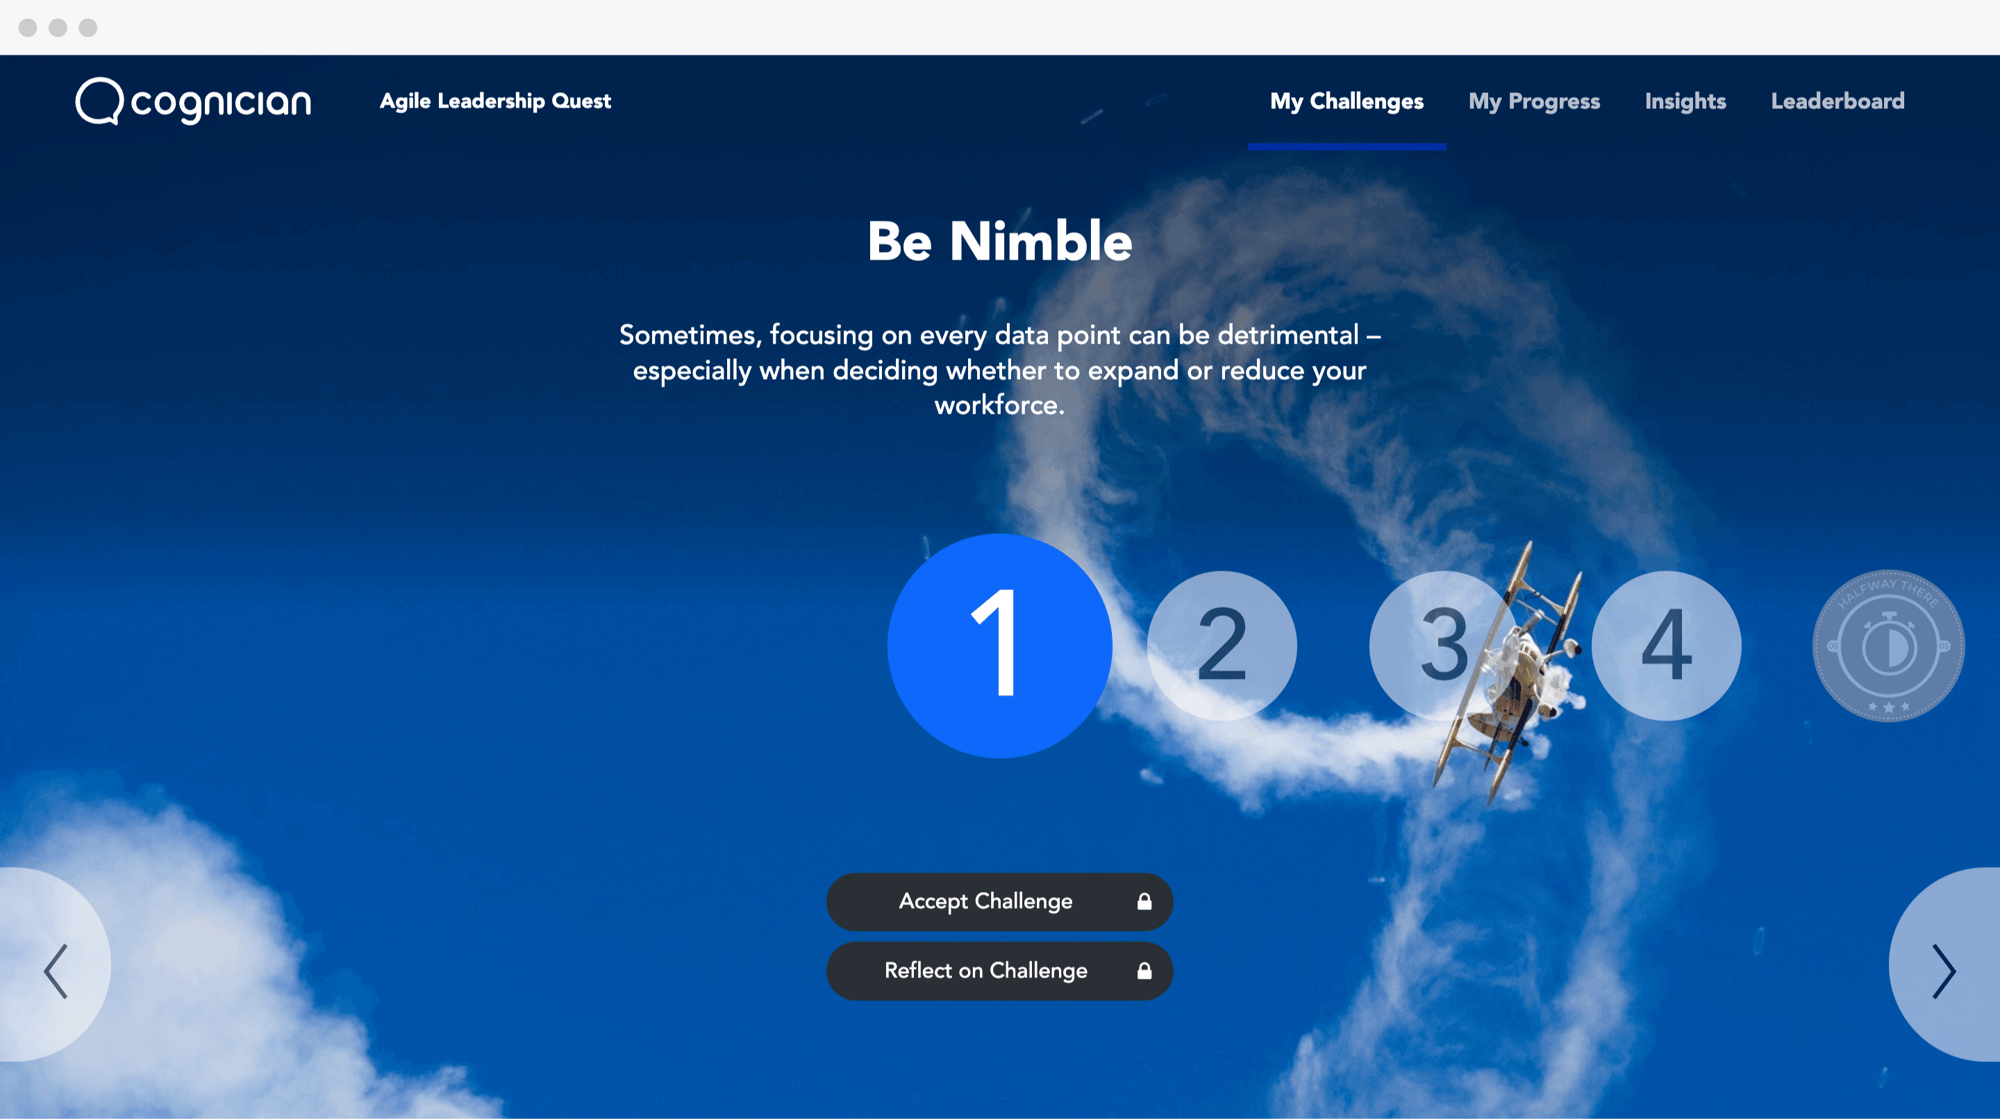
Task: Click the challenge step 1 circle icon
Action: pos(999,645)
